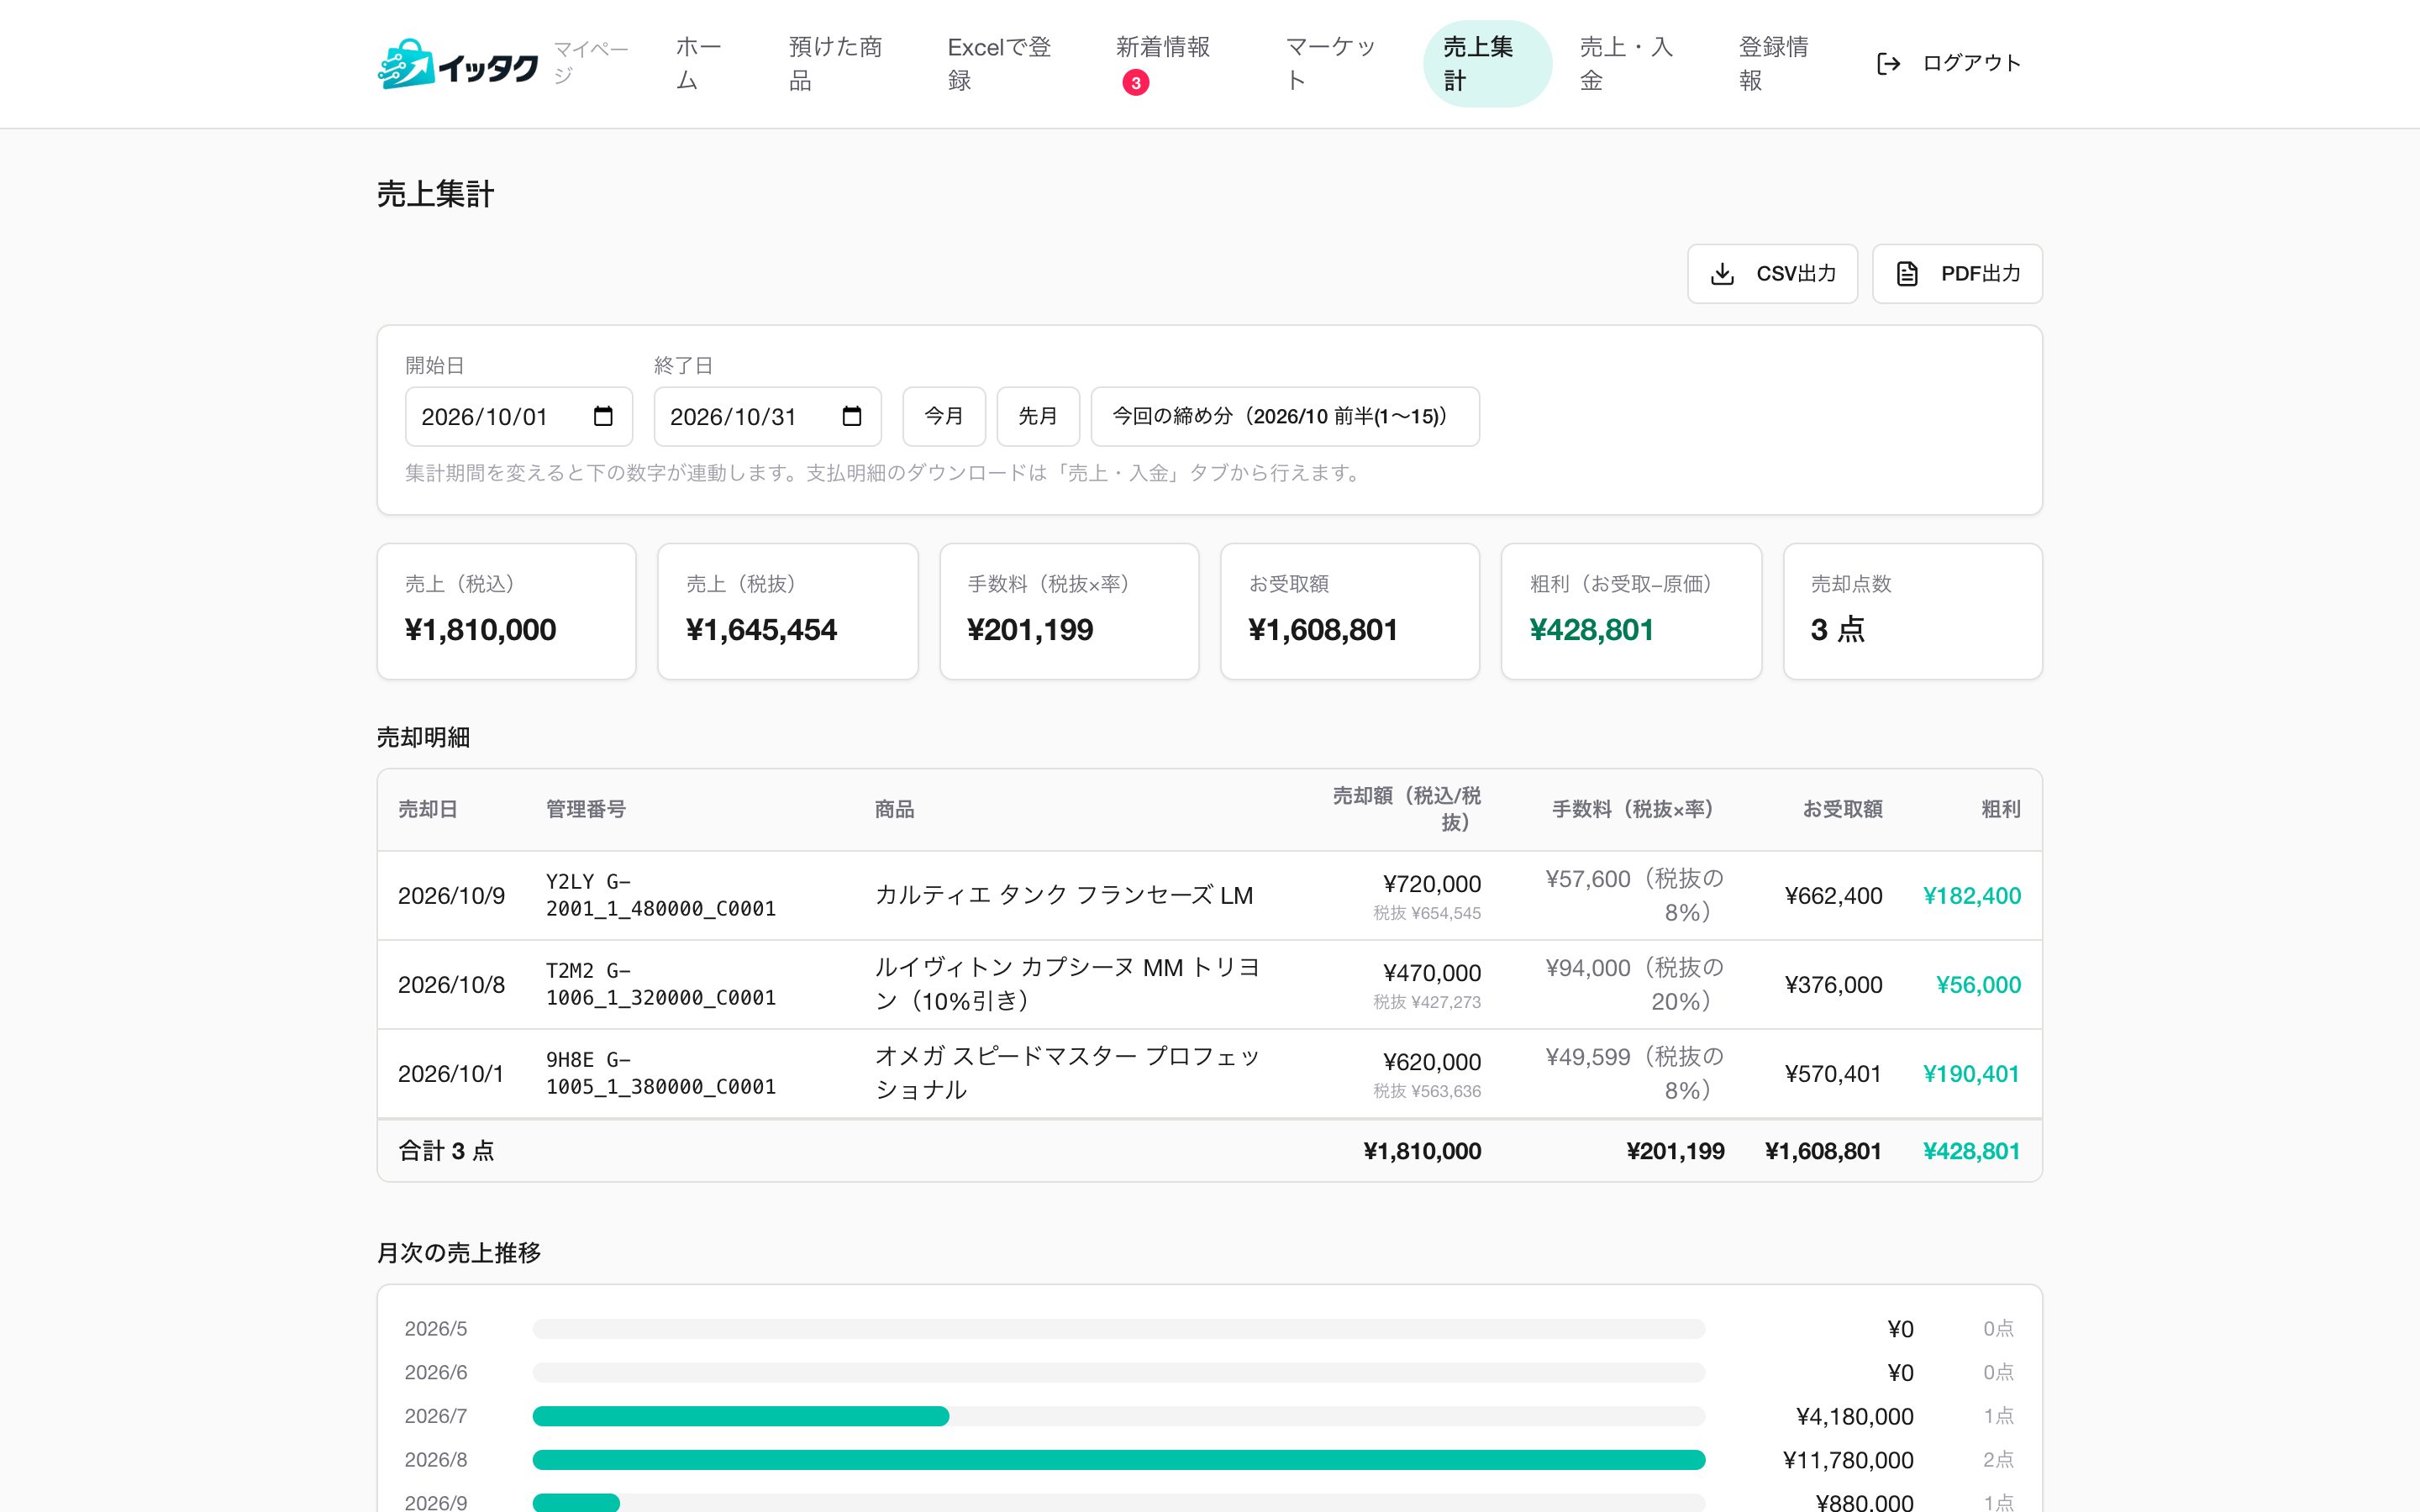
Task: Open the 開始日 calendar picker icon
Action: click(x=603, y=416)
